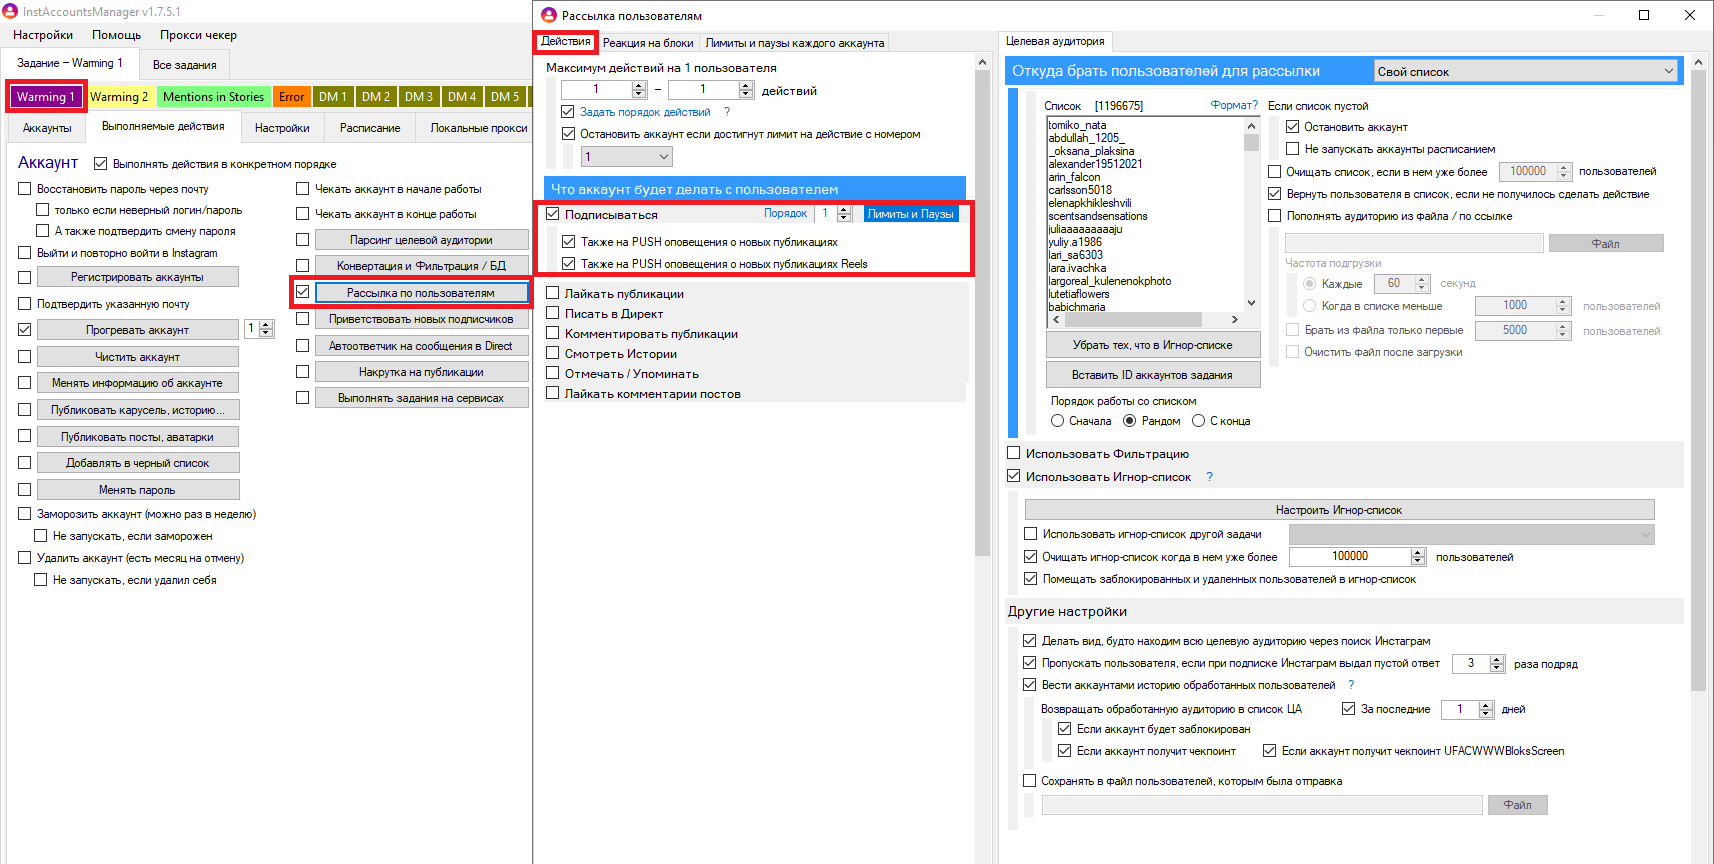
Task: Select the Mentions in Stories task tab
Action: [x=213, y=97]
